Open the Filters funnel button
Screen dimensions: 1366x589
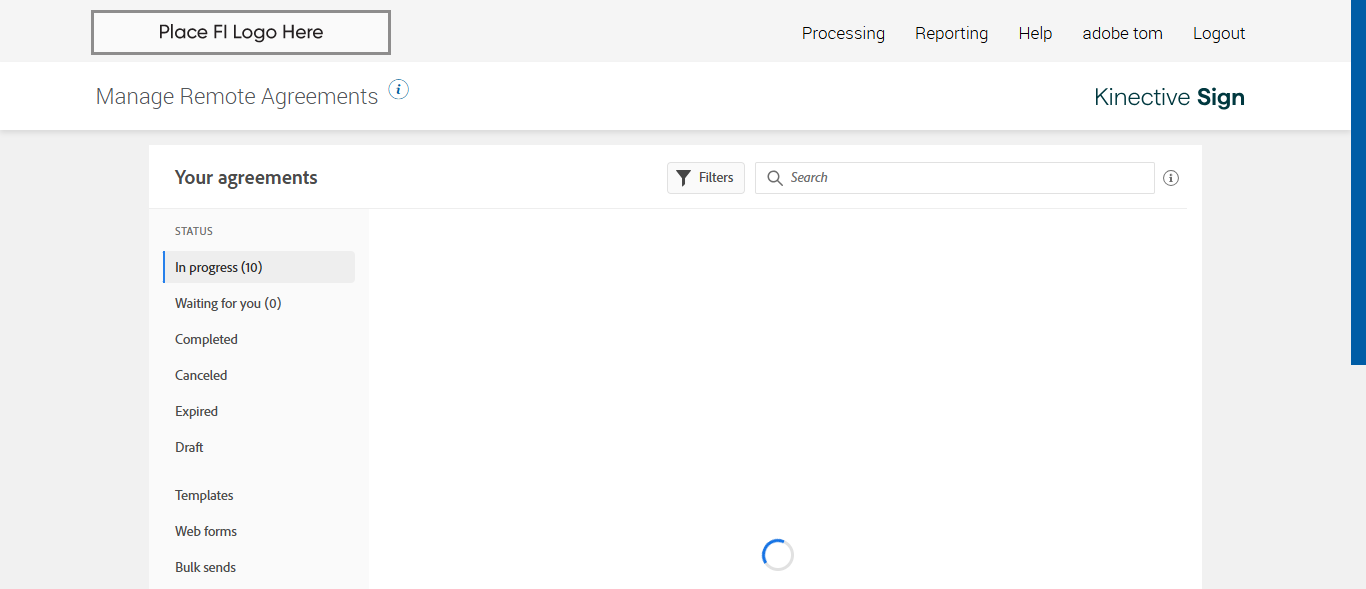point(706,178)
